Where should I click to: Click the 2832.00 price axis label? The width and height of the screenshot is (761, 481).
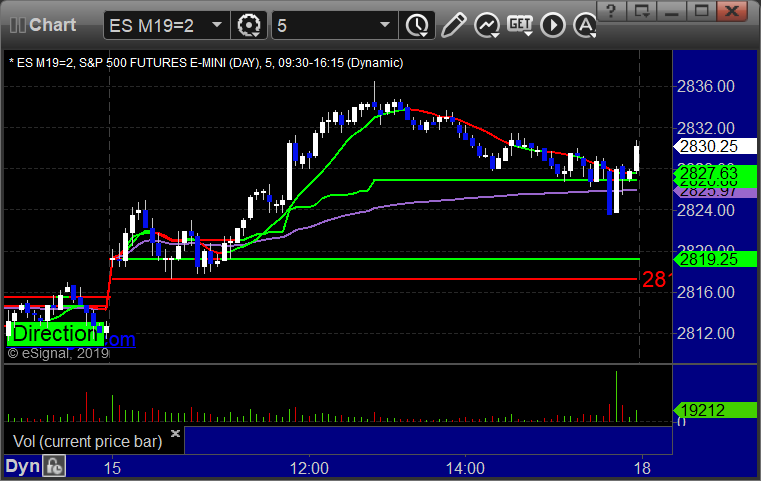pos(706,128)
